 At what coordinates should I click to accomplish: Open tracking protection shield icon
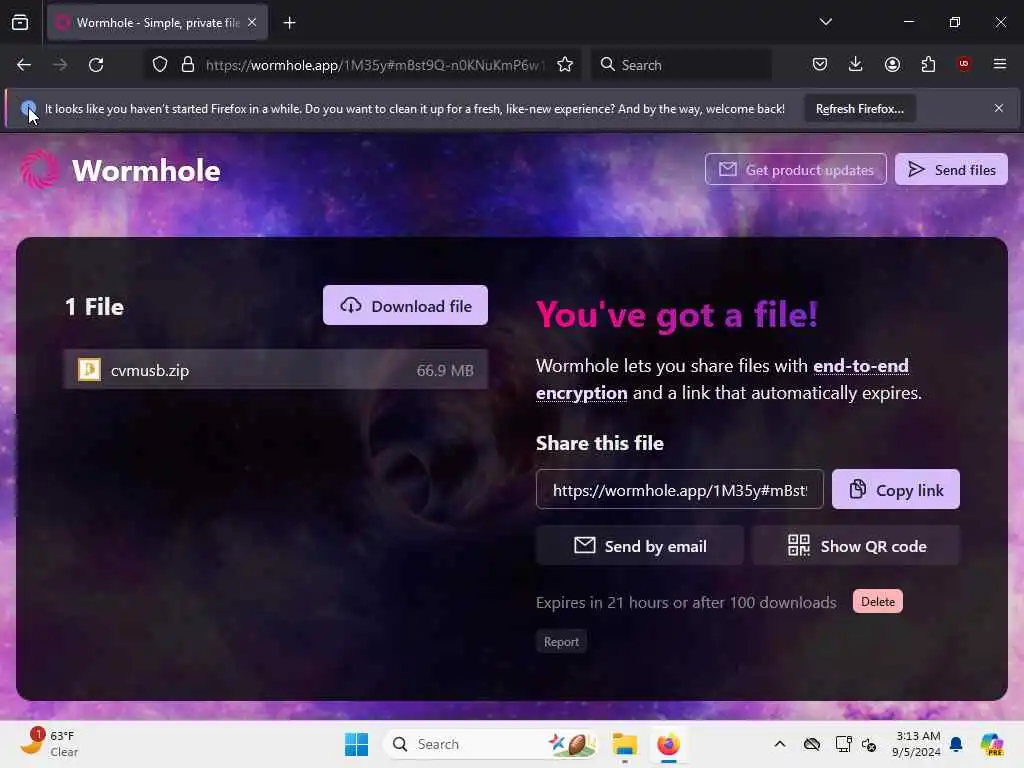click(x=160, y=65)
